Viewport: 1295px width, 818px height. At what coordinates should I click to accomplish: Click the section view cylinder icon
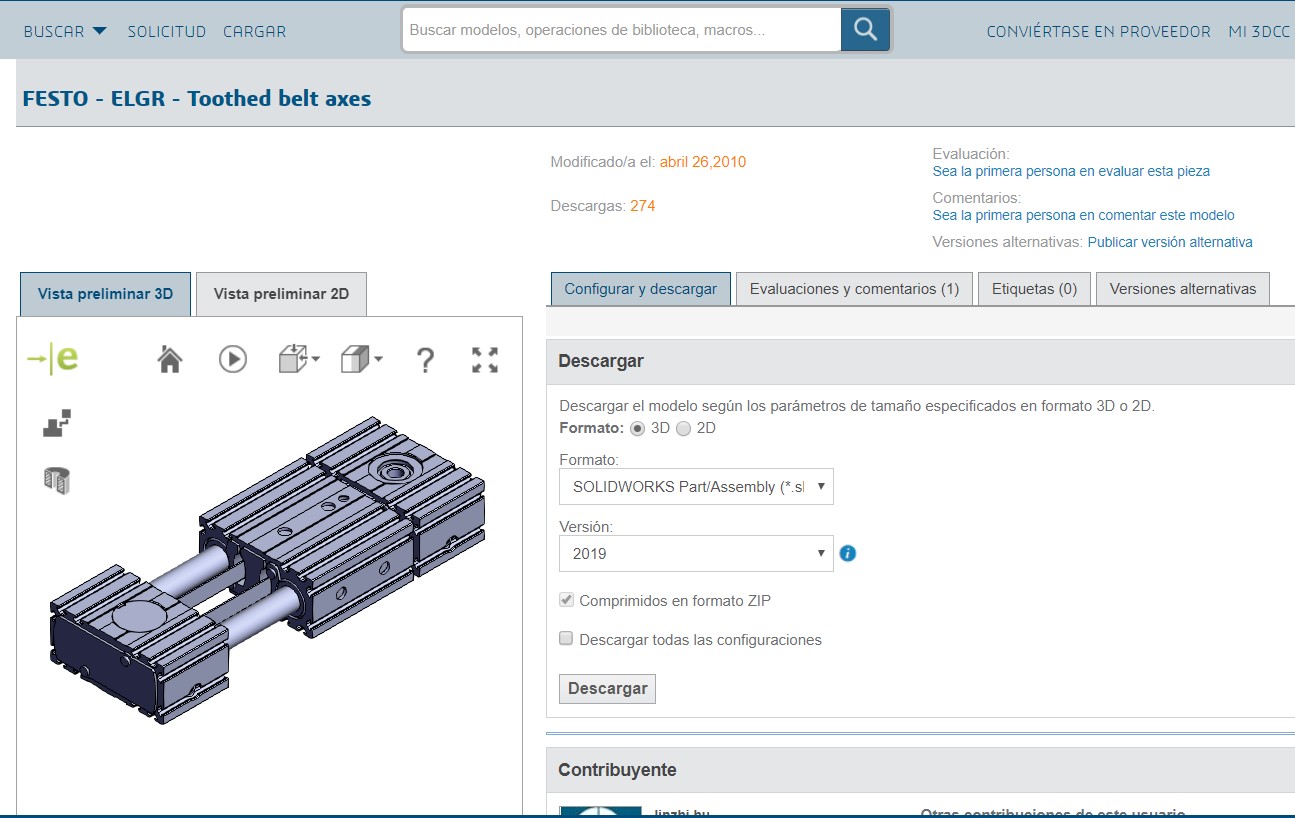click(x=57, y=480)
